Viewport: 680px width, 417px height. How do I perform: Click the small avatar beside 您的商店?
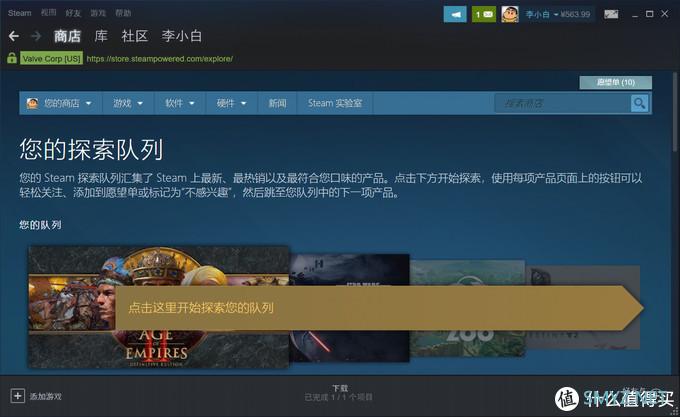tap(32, 103)
